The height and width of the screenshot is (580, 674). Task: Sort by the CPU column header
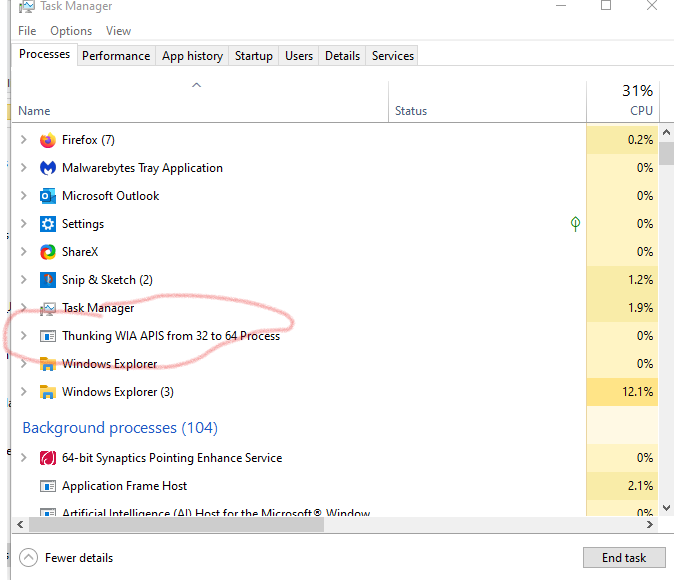tap(622, 101)
